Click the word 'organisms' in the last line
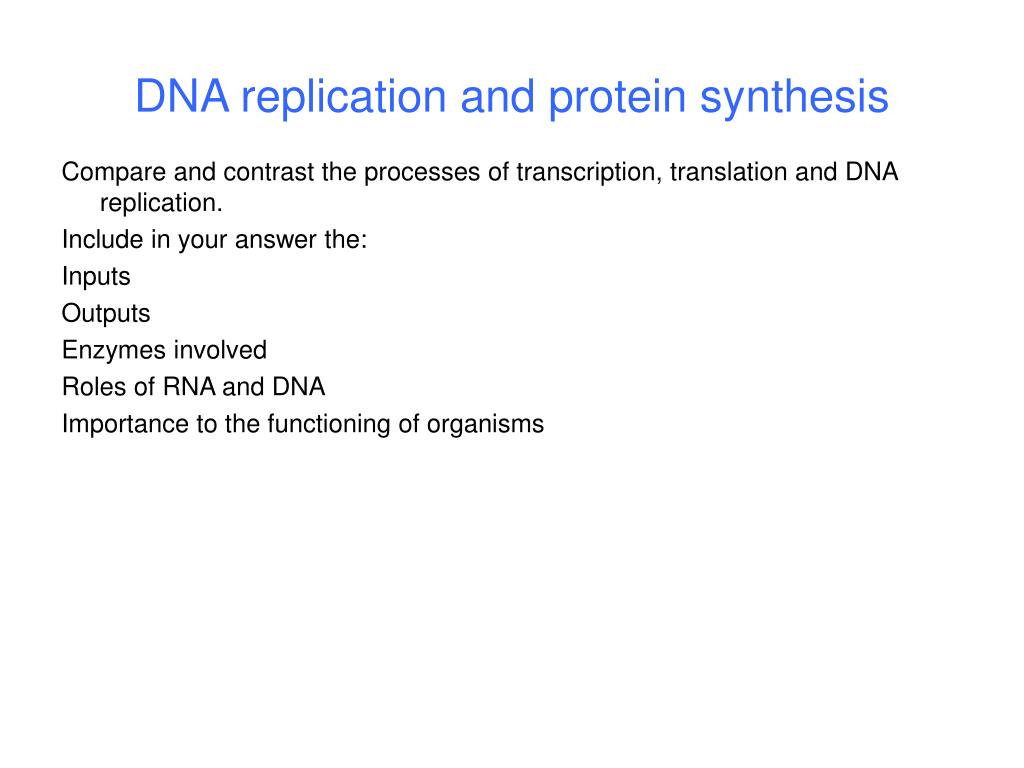Screen dimensions: 1024x768 485,424
